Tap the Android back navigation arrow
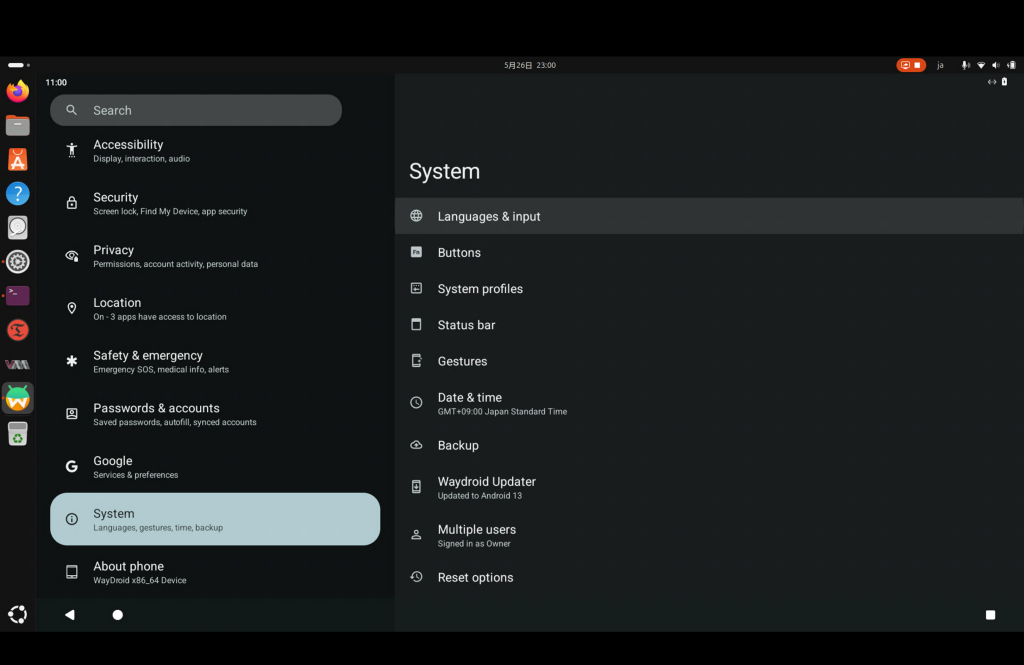The width and height of the screenshot is (1024, 665). click(70, 615)
